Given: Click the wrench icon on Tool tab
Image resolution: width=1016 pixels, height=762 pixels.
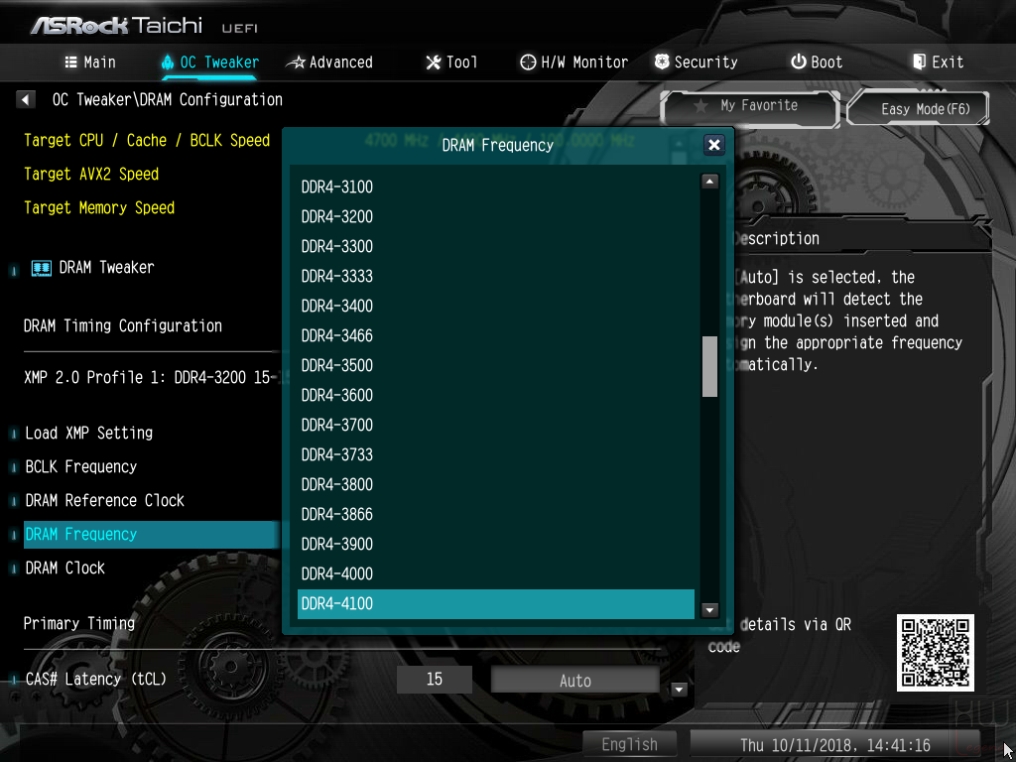Looking at the screenshot, I should click(433, 62).
